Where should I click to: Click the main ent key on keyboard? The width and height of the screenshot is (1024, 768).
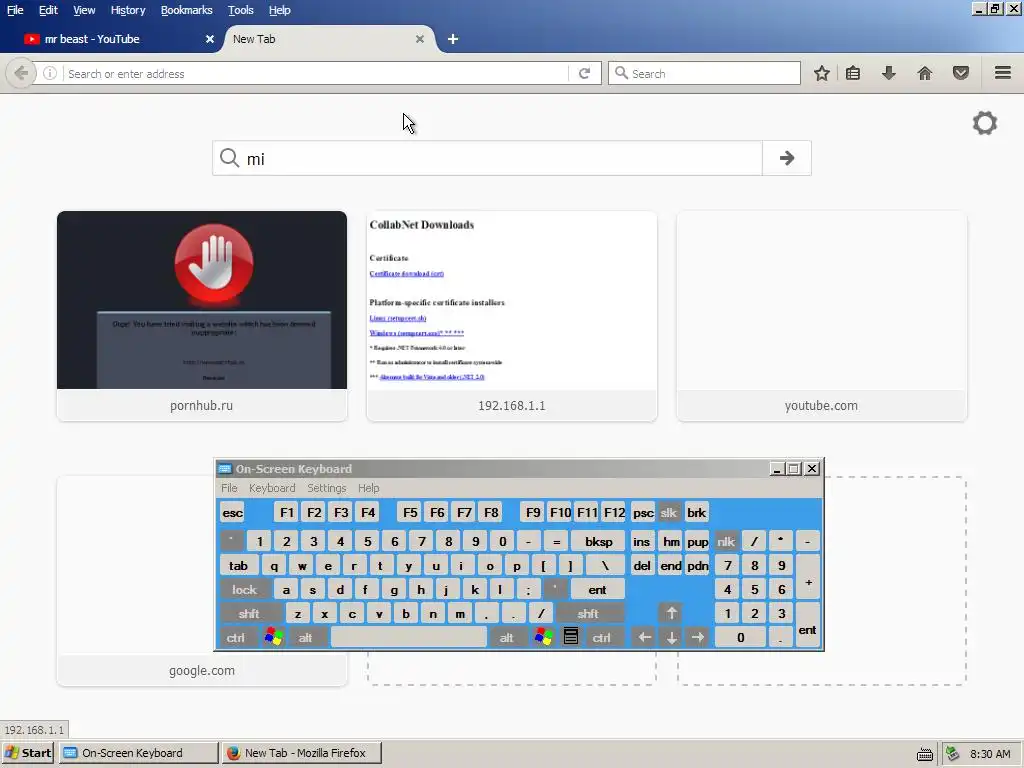click(598, 589)
